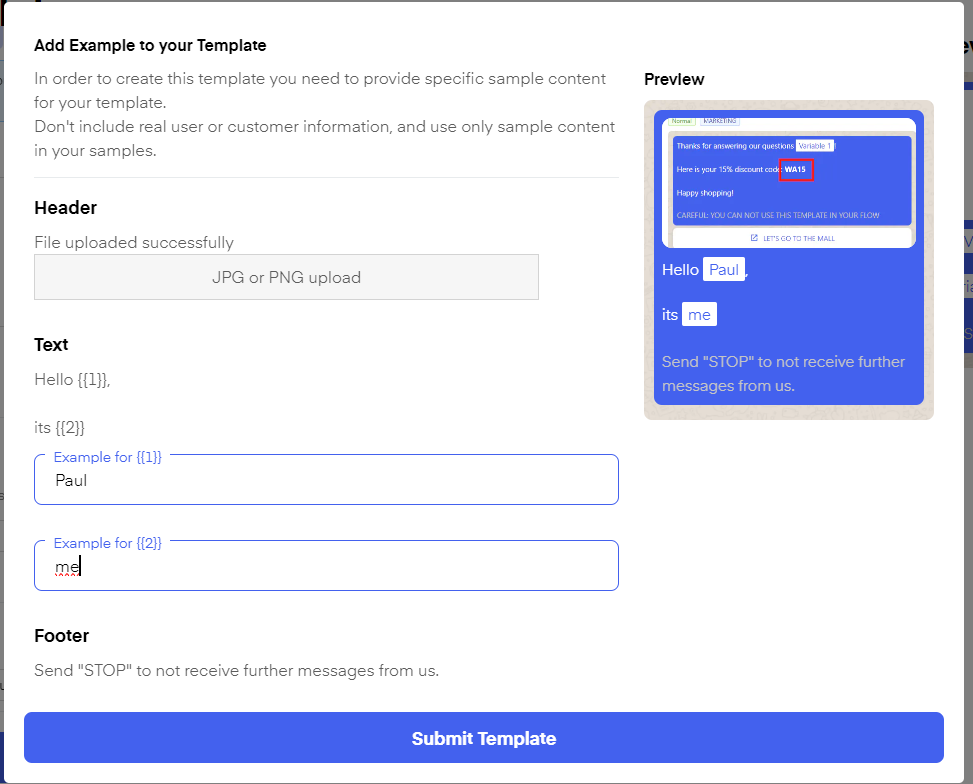Screen dimensions: 973x784
Task: Select the Variable 1 chip in preview
Action: coord(814,146)
